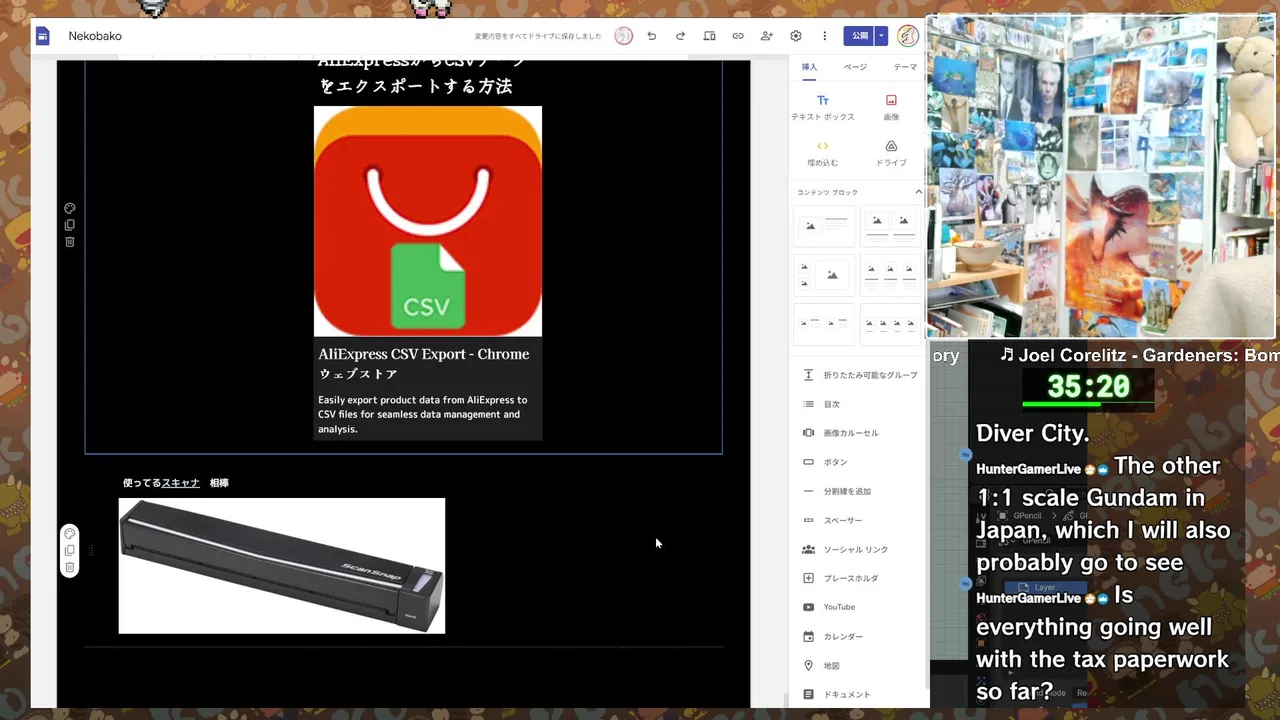The width and height of the screenshot is (1280, 720).
Task: Choose content block with three image columns
Action: 891,275
